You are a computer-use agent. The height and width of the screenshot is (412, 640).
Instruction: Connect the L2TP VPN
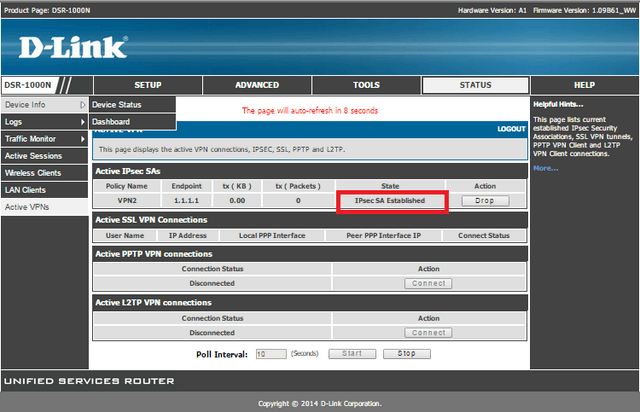[429, 333]
